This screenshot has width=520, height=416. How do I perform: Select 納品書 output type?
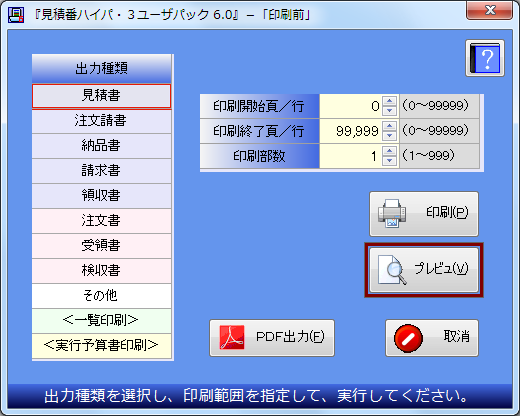click(x=102, y=146)
